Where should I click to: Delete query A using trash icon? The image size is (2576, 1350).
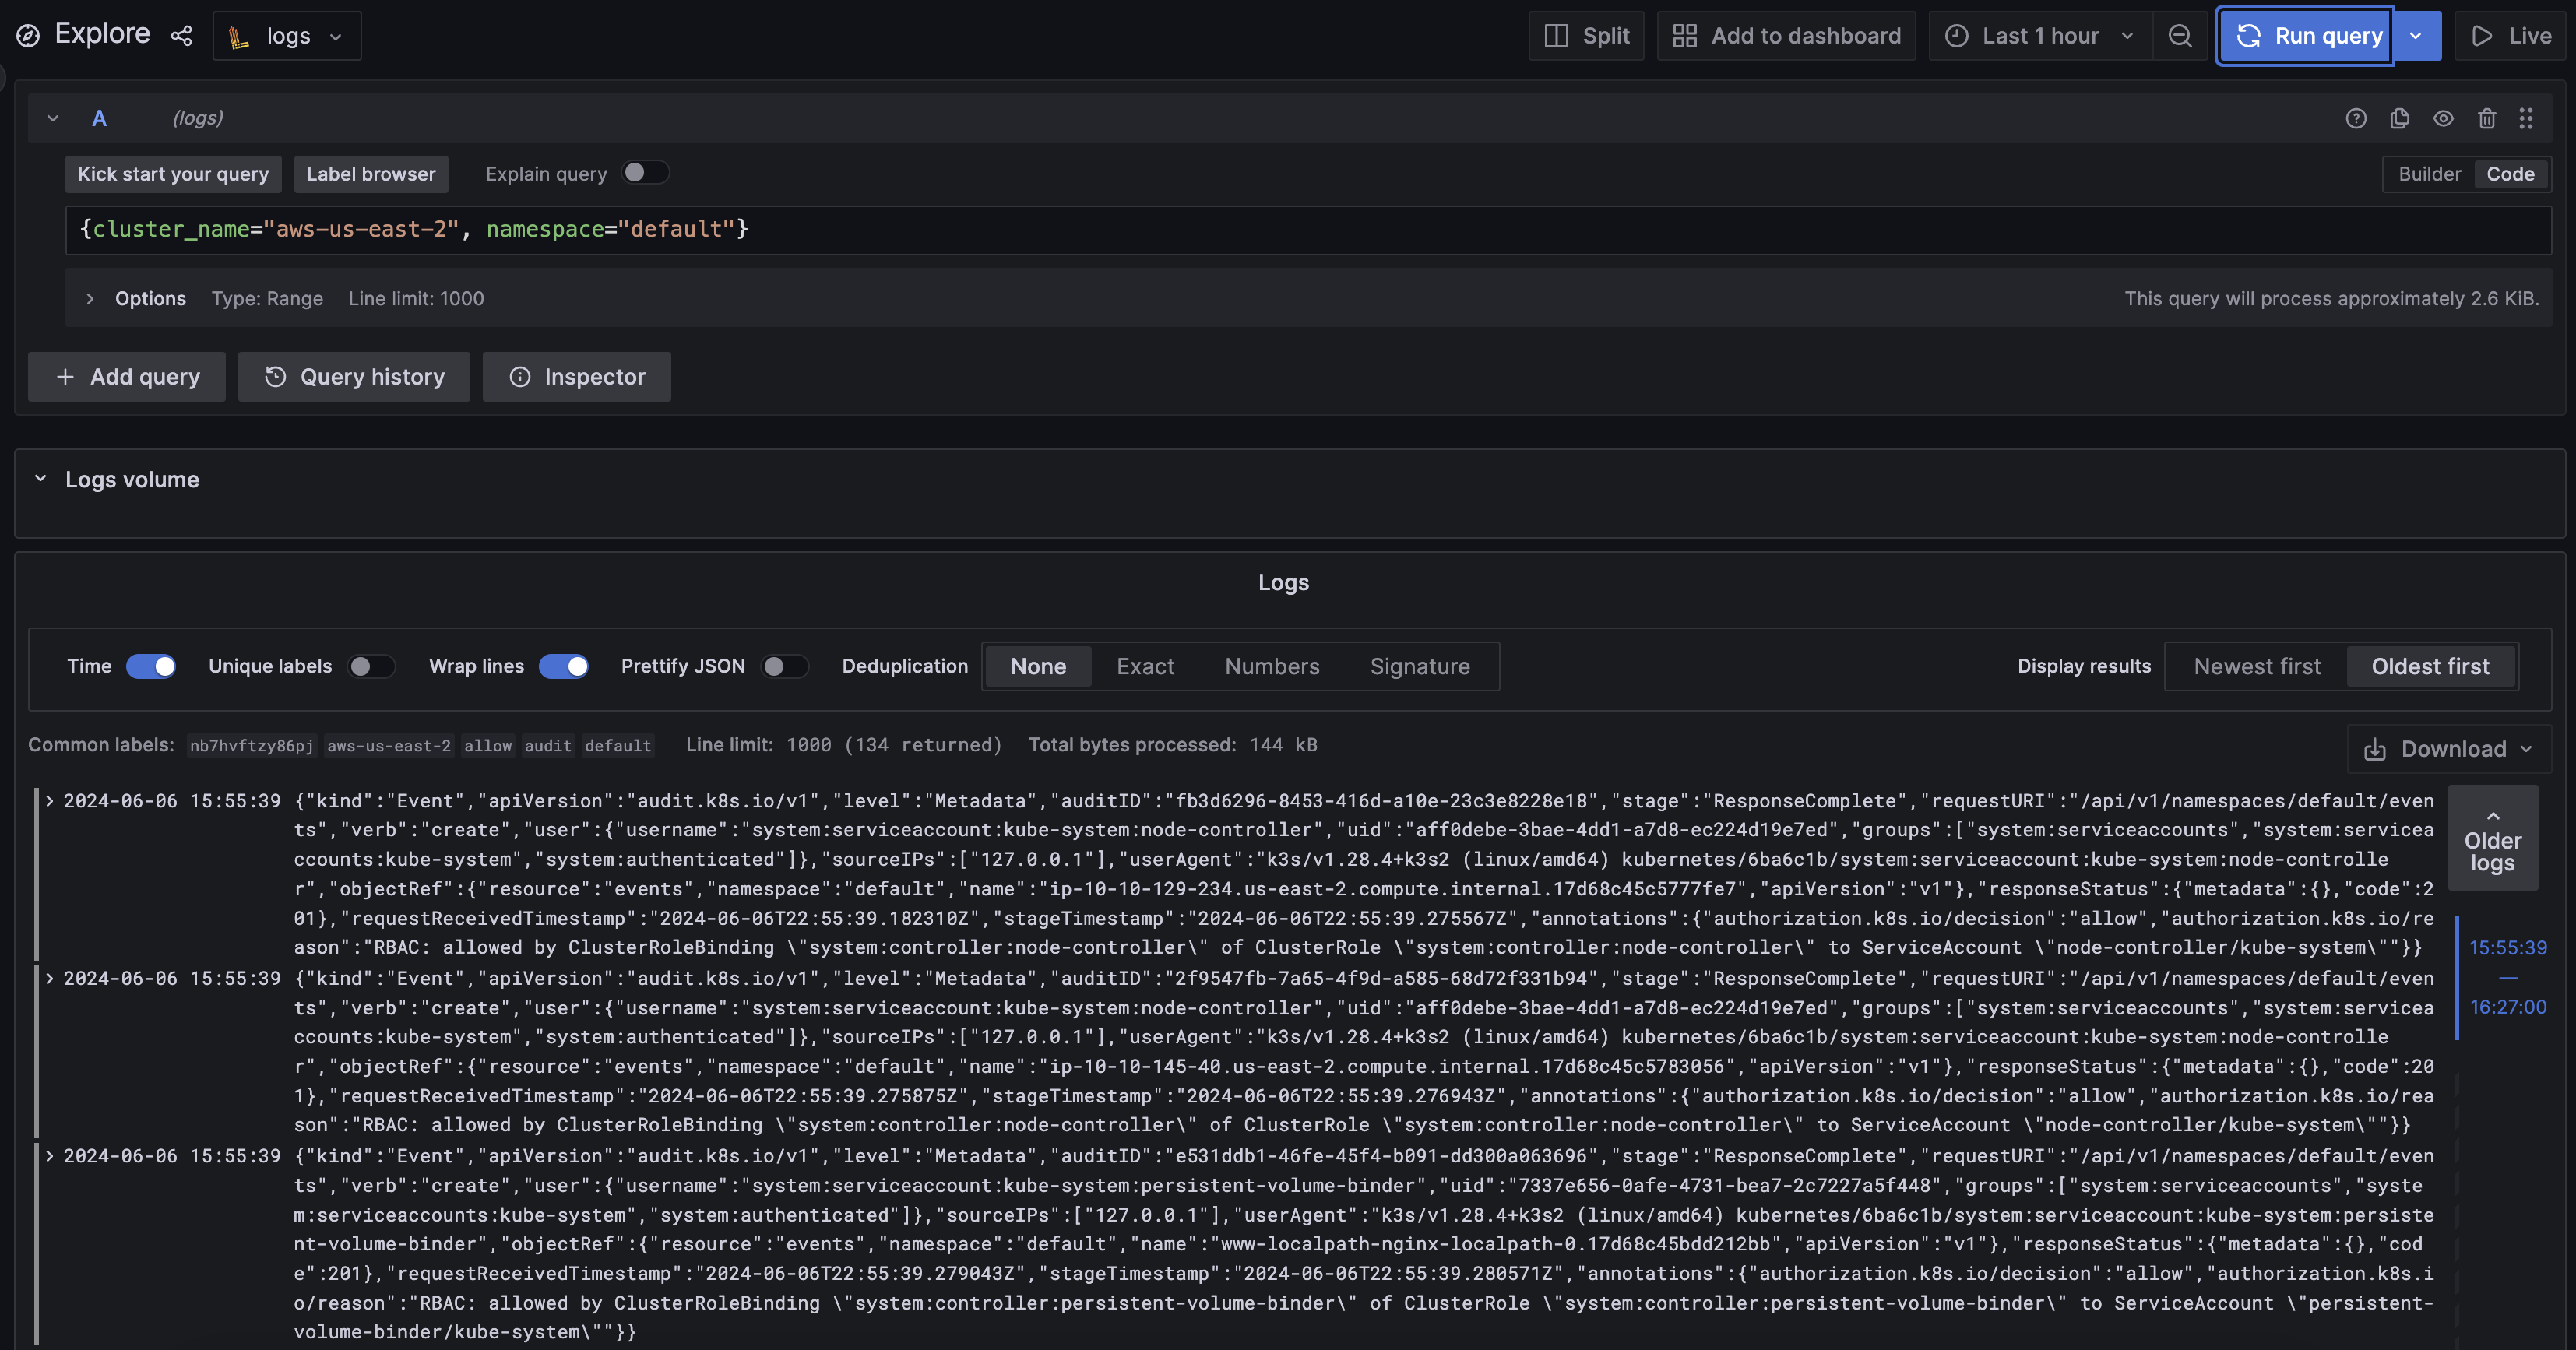(2487, 119)
